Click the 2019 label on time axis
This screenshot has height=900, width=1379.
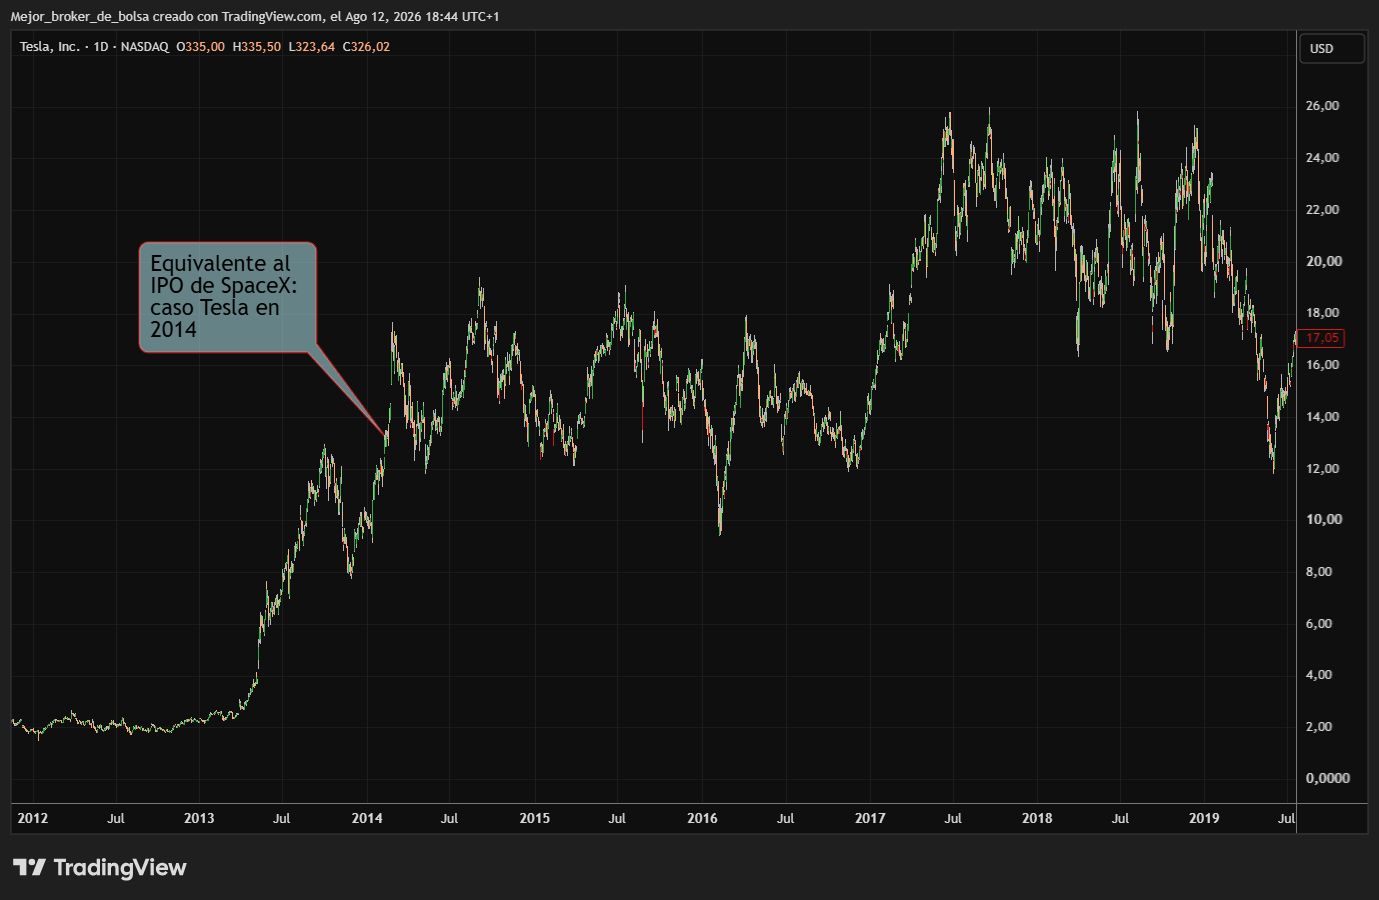click(1204, 818)
